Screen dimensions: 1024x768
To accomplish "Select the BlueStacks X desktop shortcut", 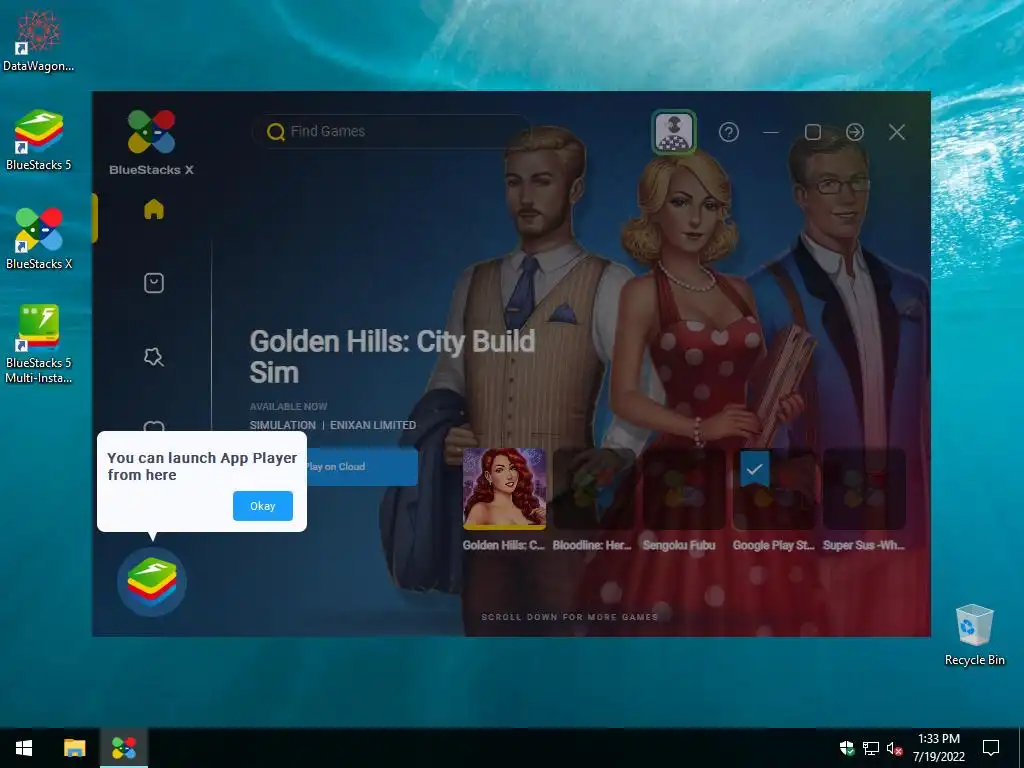I will tap(39, 239).
